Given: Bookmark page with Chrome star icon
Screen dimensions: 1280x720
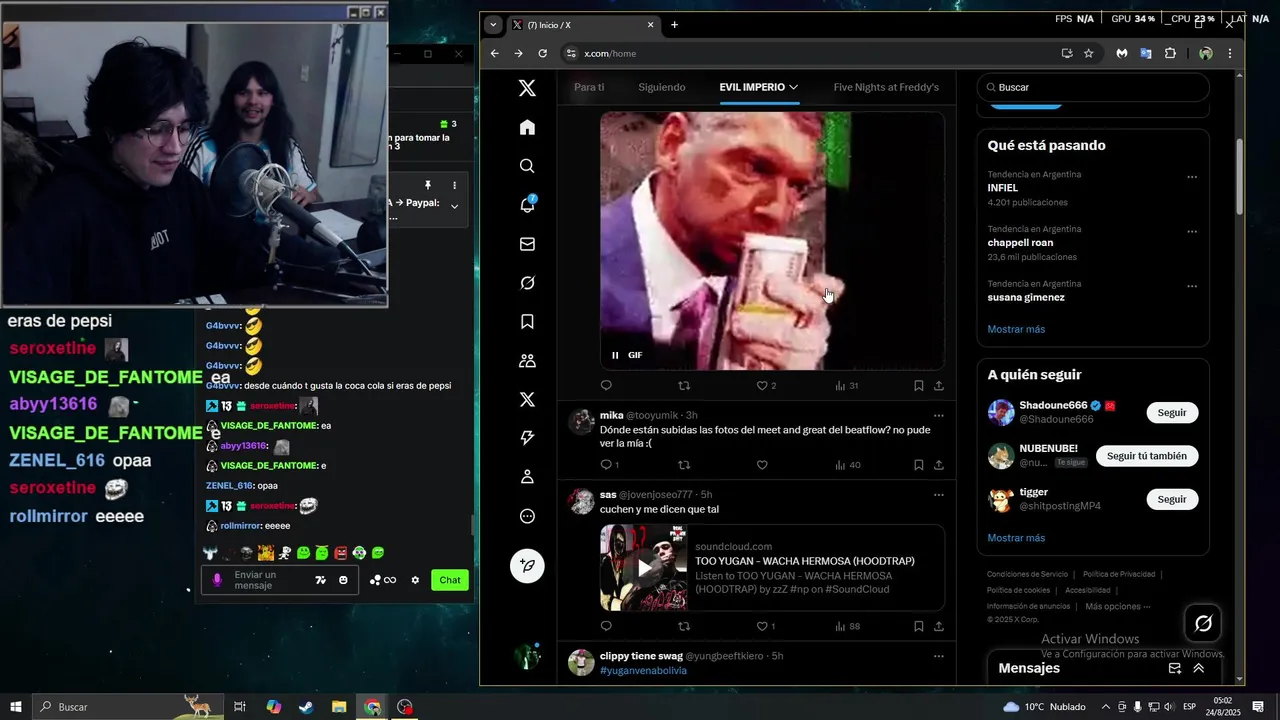Looking at the screenshot, I should [1089, 53].
